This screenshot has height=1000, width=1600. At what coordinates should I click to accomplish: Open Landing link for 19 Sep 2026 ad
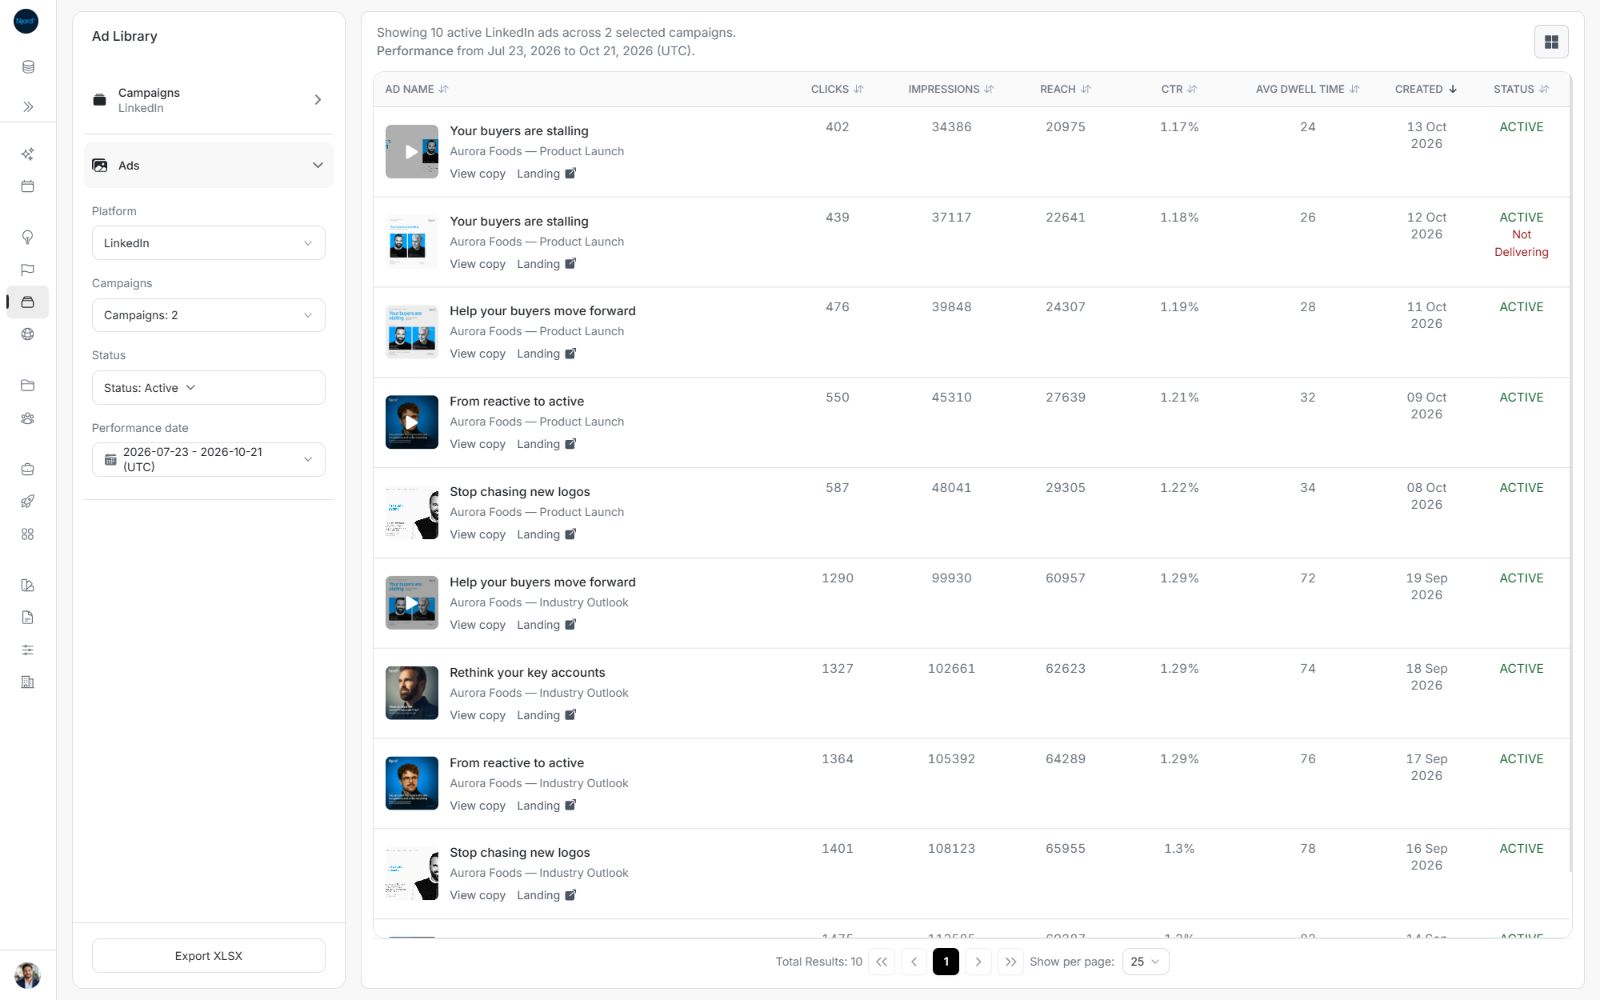click(x=546, y=625)
